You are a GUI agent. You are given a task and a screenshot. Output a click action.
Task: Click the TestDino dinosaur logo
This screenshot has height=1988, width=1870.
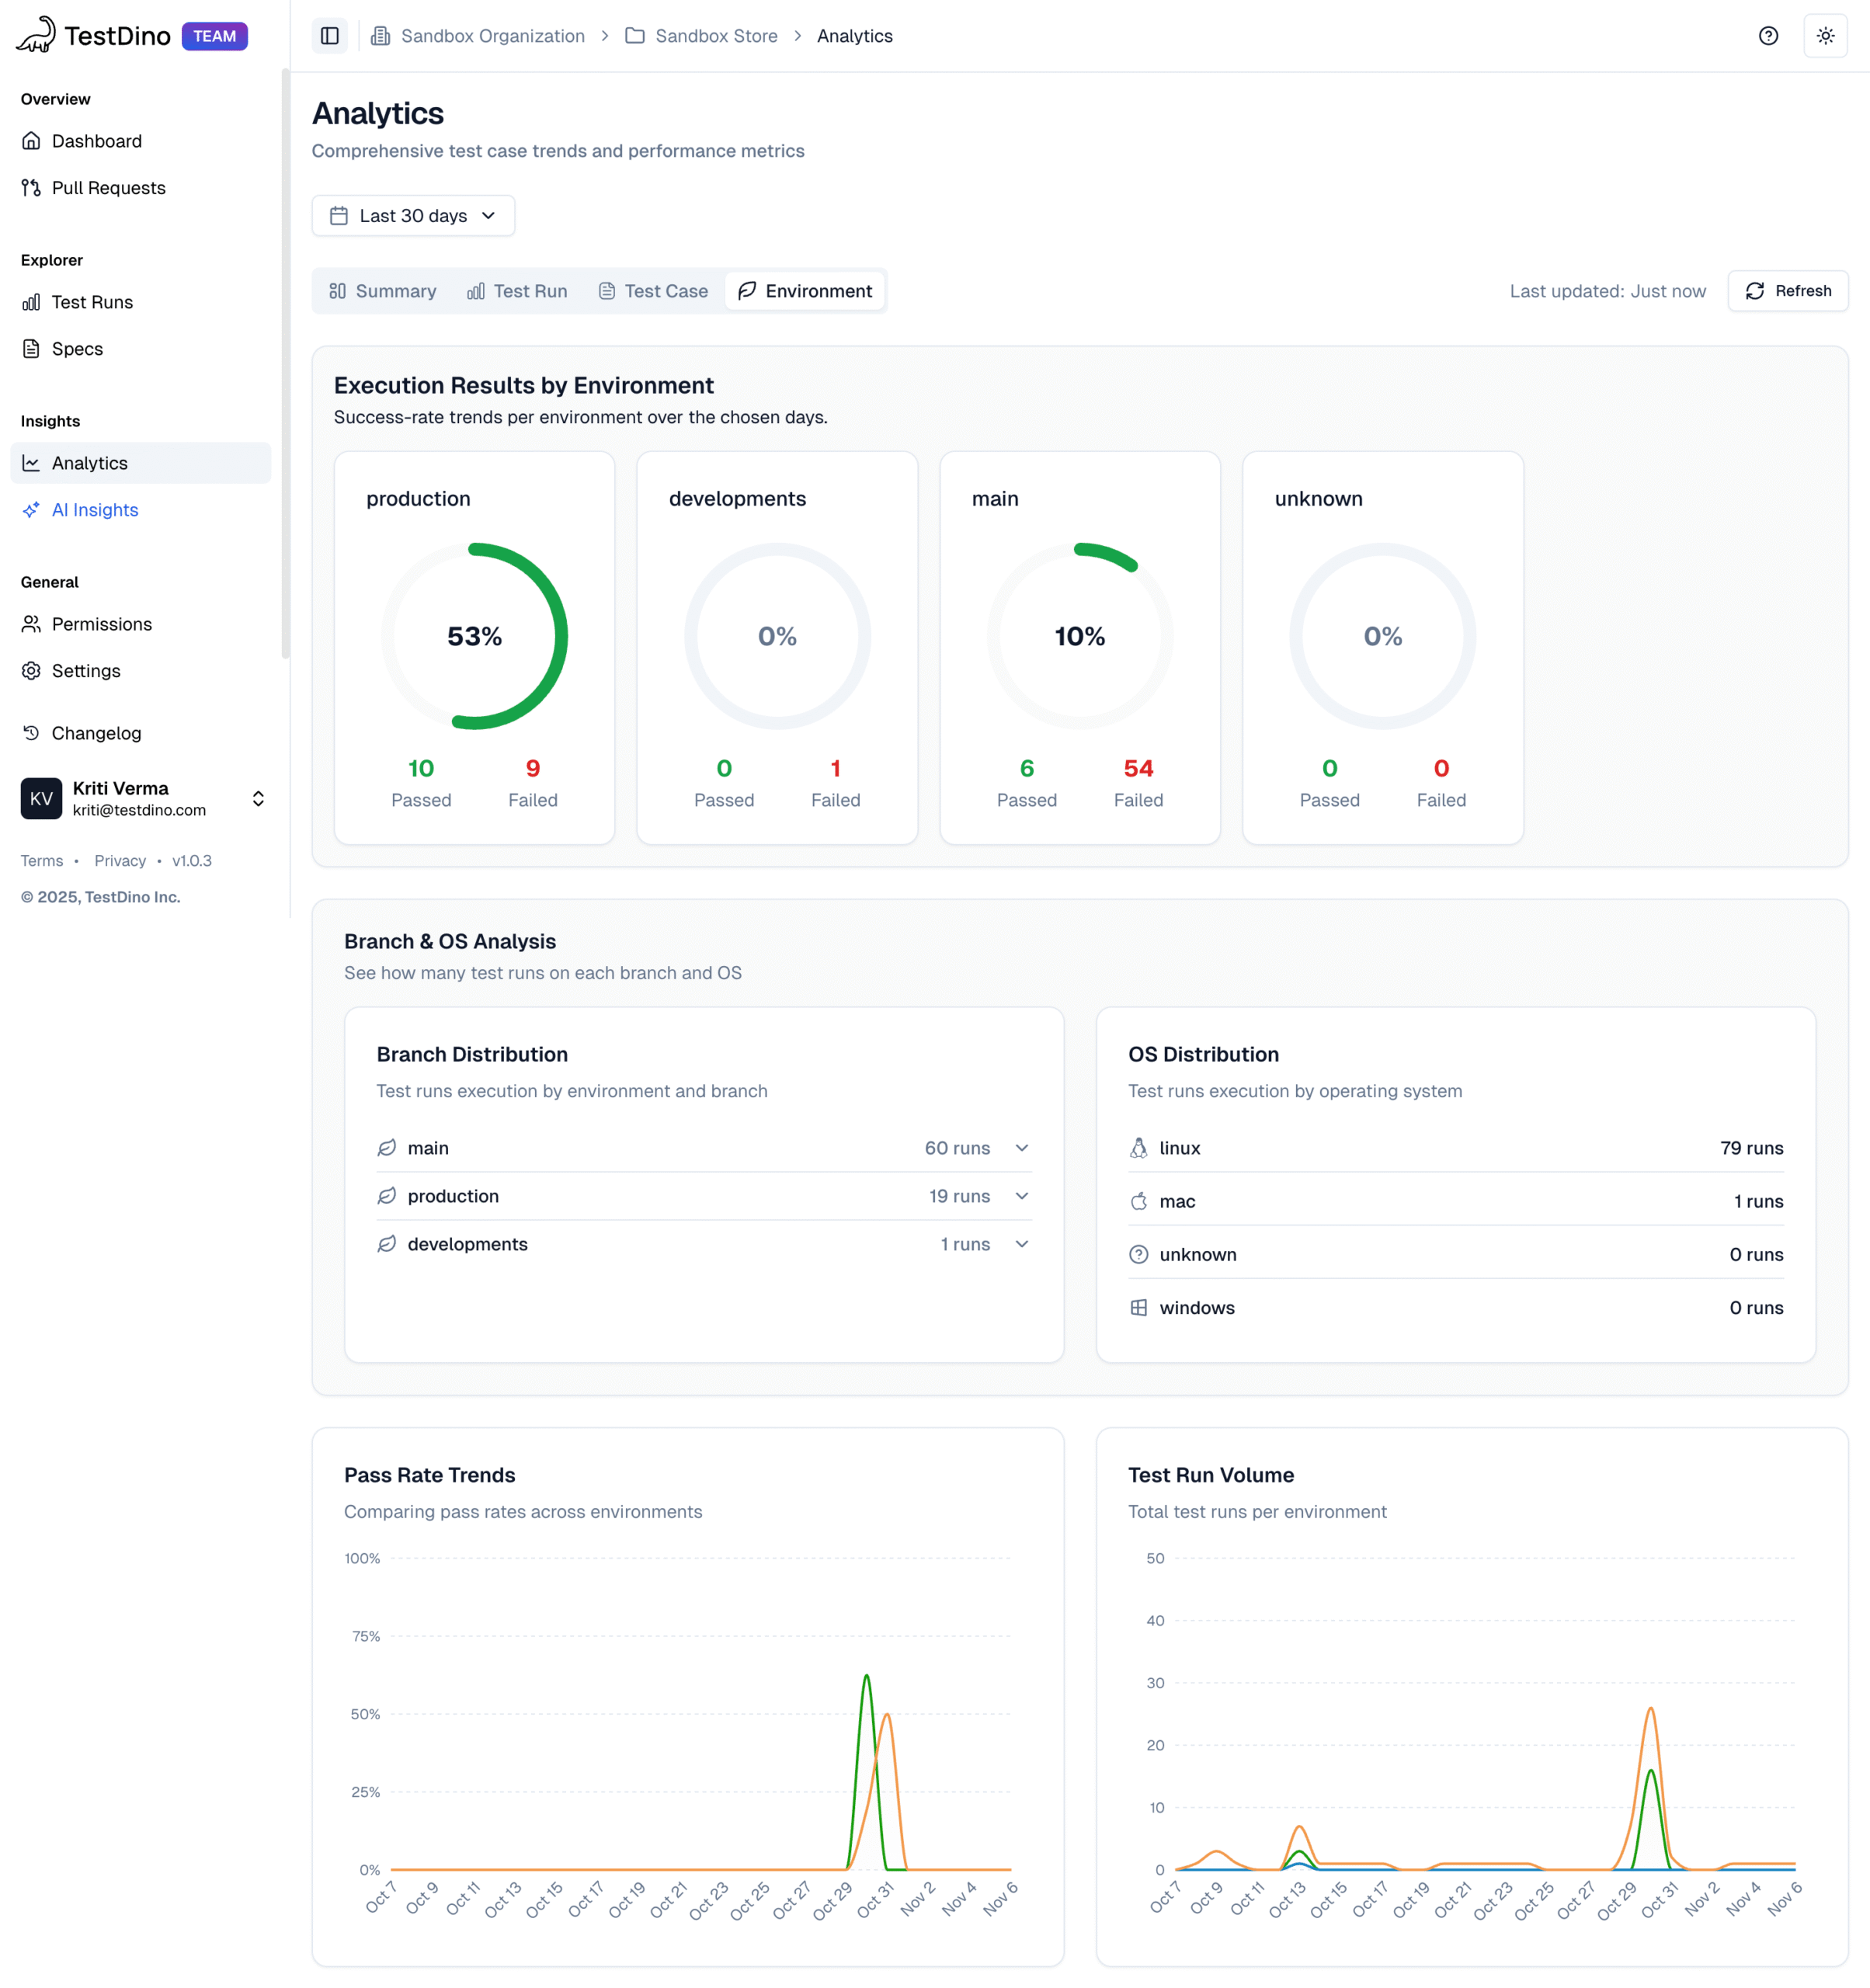pyautogui.click(x=36, y=35)
